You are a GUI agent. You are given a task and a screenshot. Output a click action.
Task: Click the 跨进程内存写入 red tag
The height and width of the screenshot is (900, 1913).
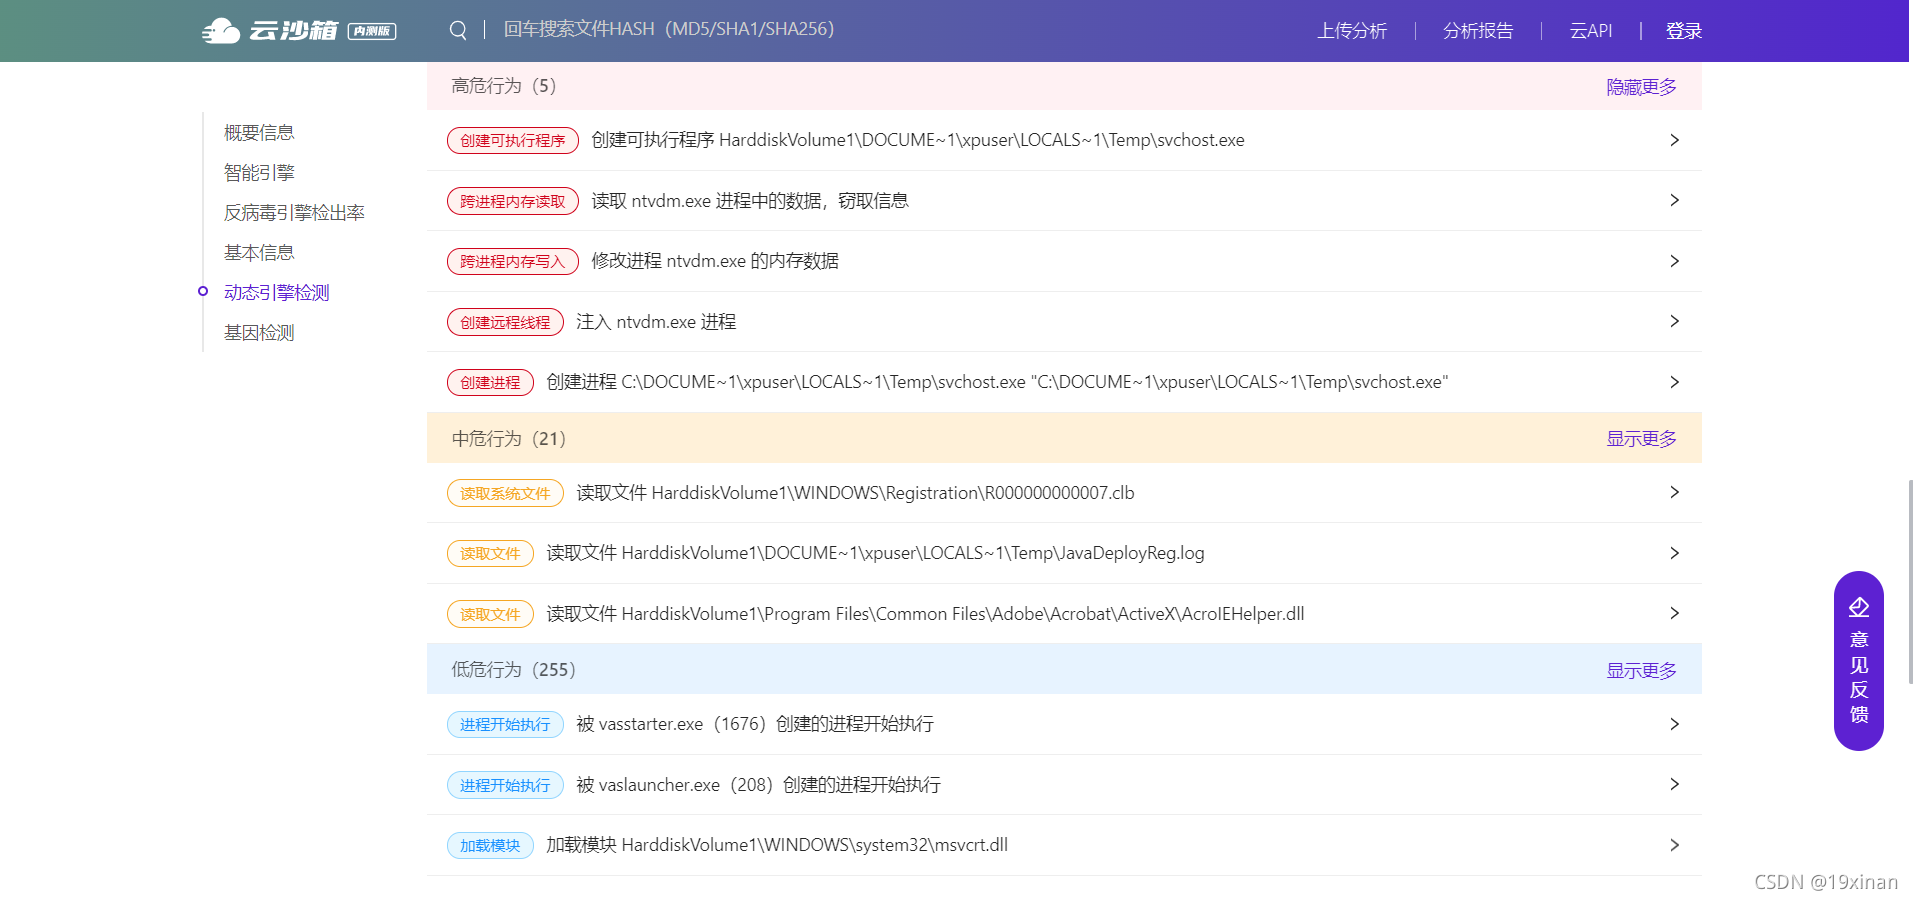[x=513, y=262]
